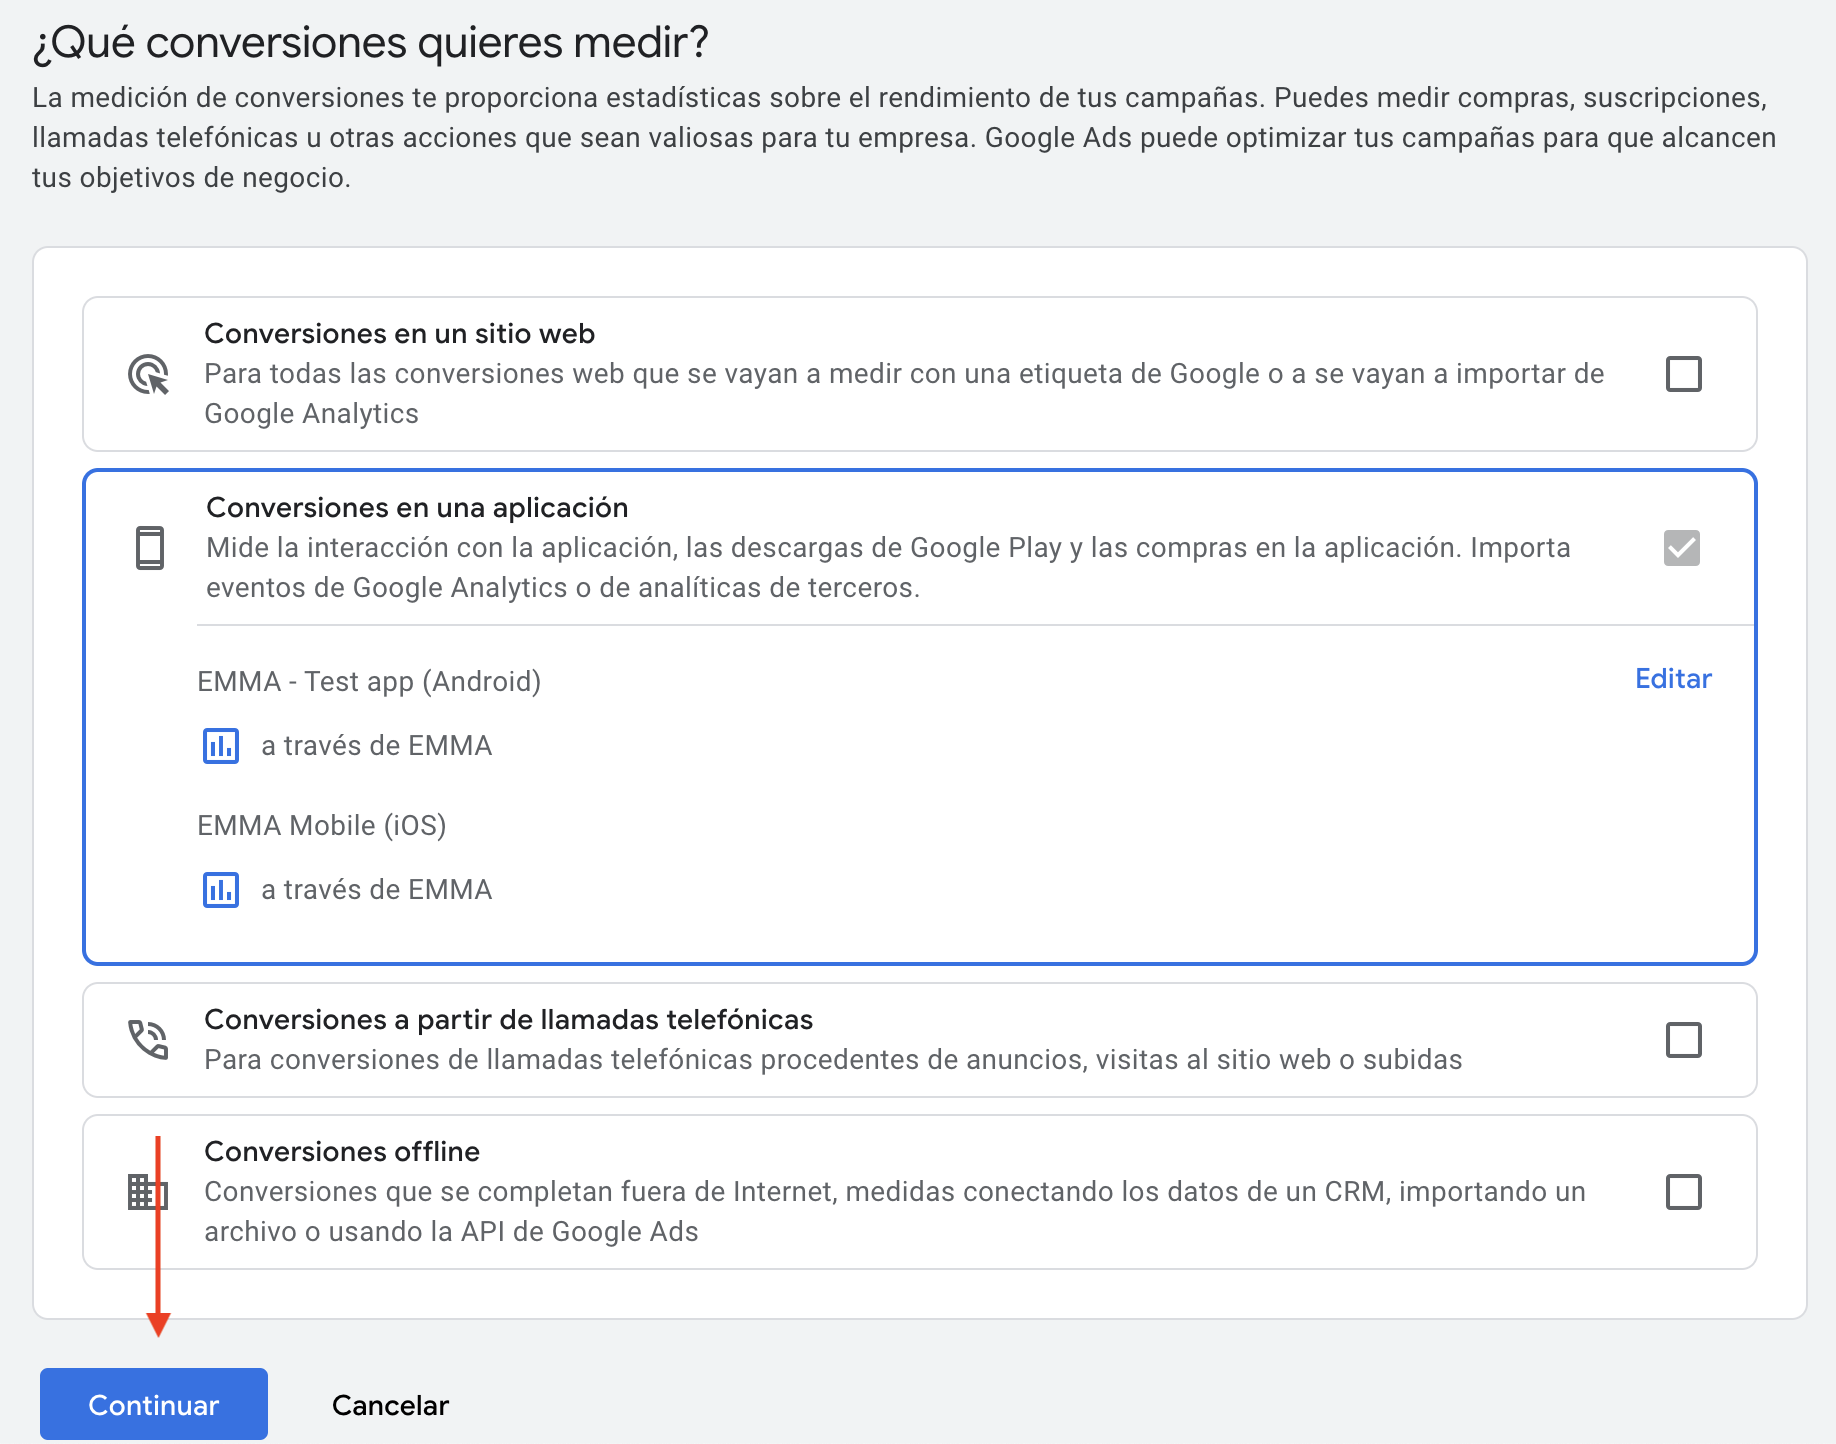Click the phone call conversions icon
Image resolution: width=1836 pixels, height=1444 pixels.
pos(149,1040)
